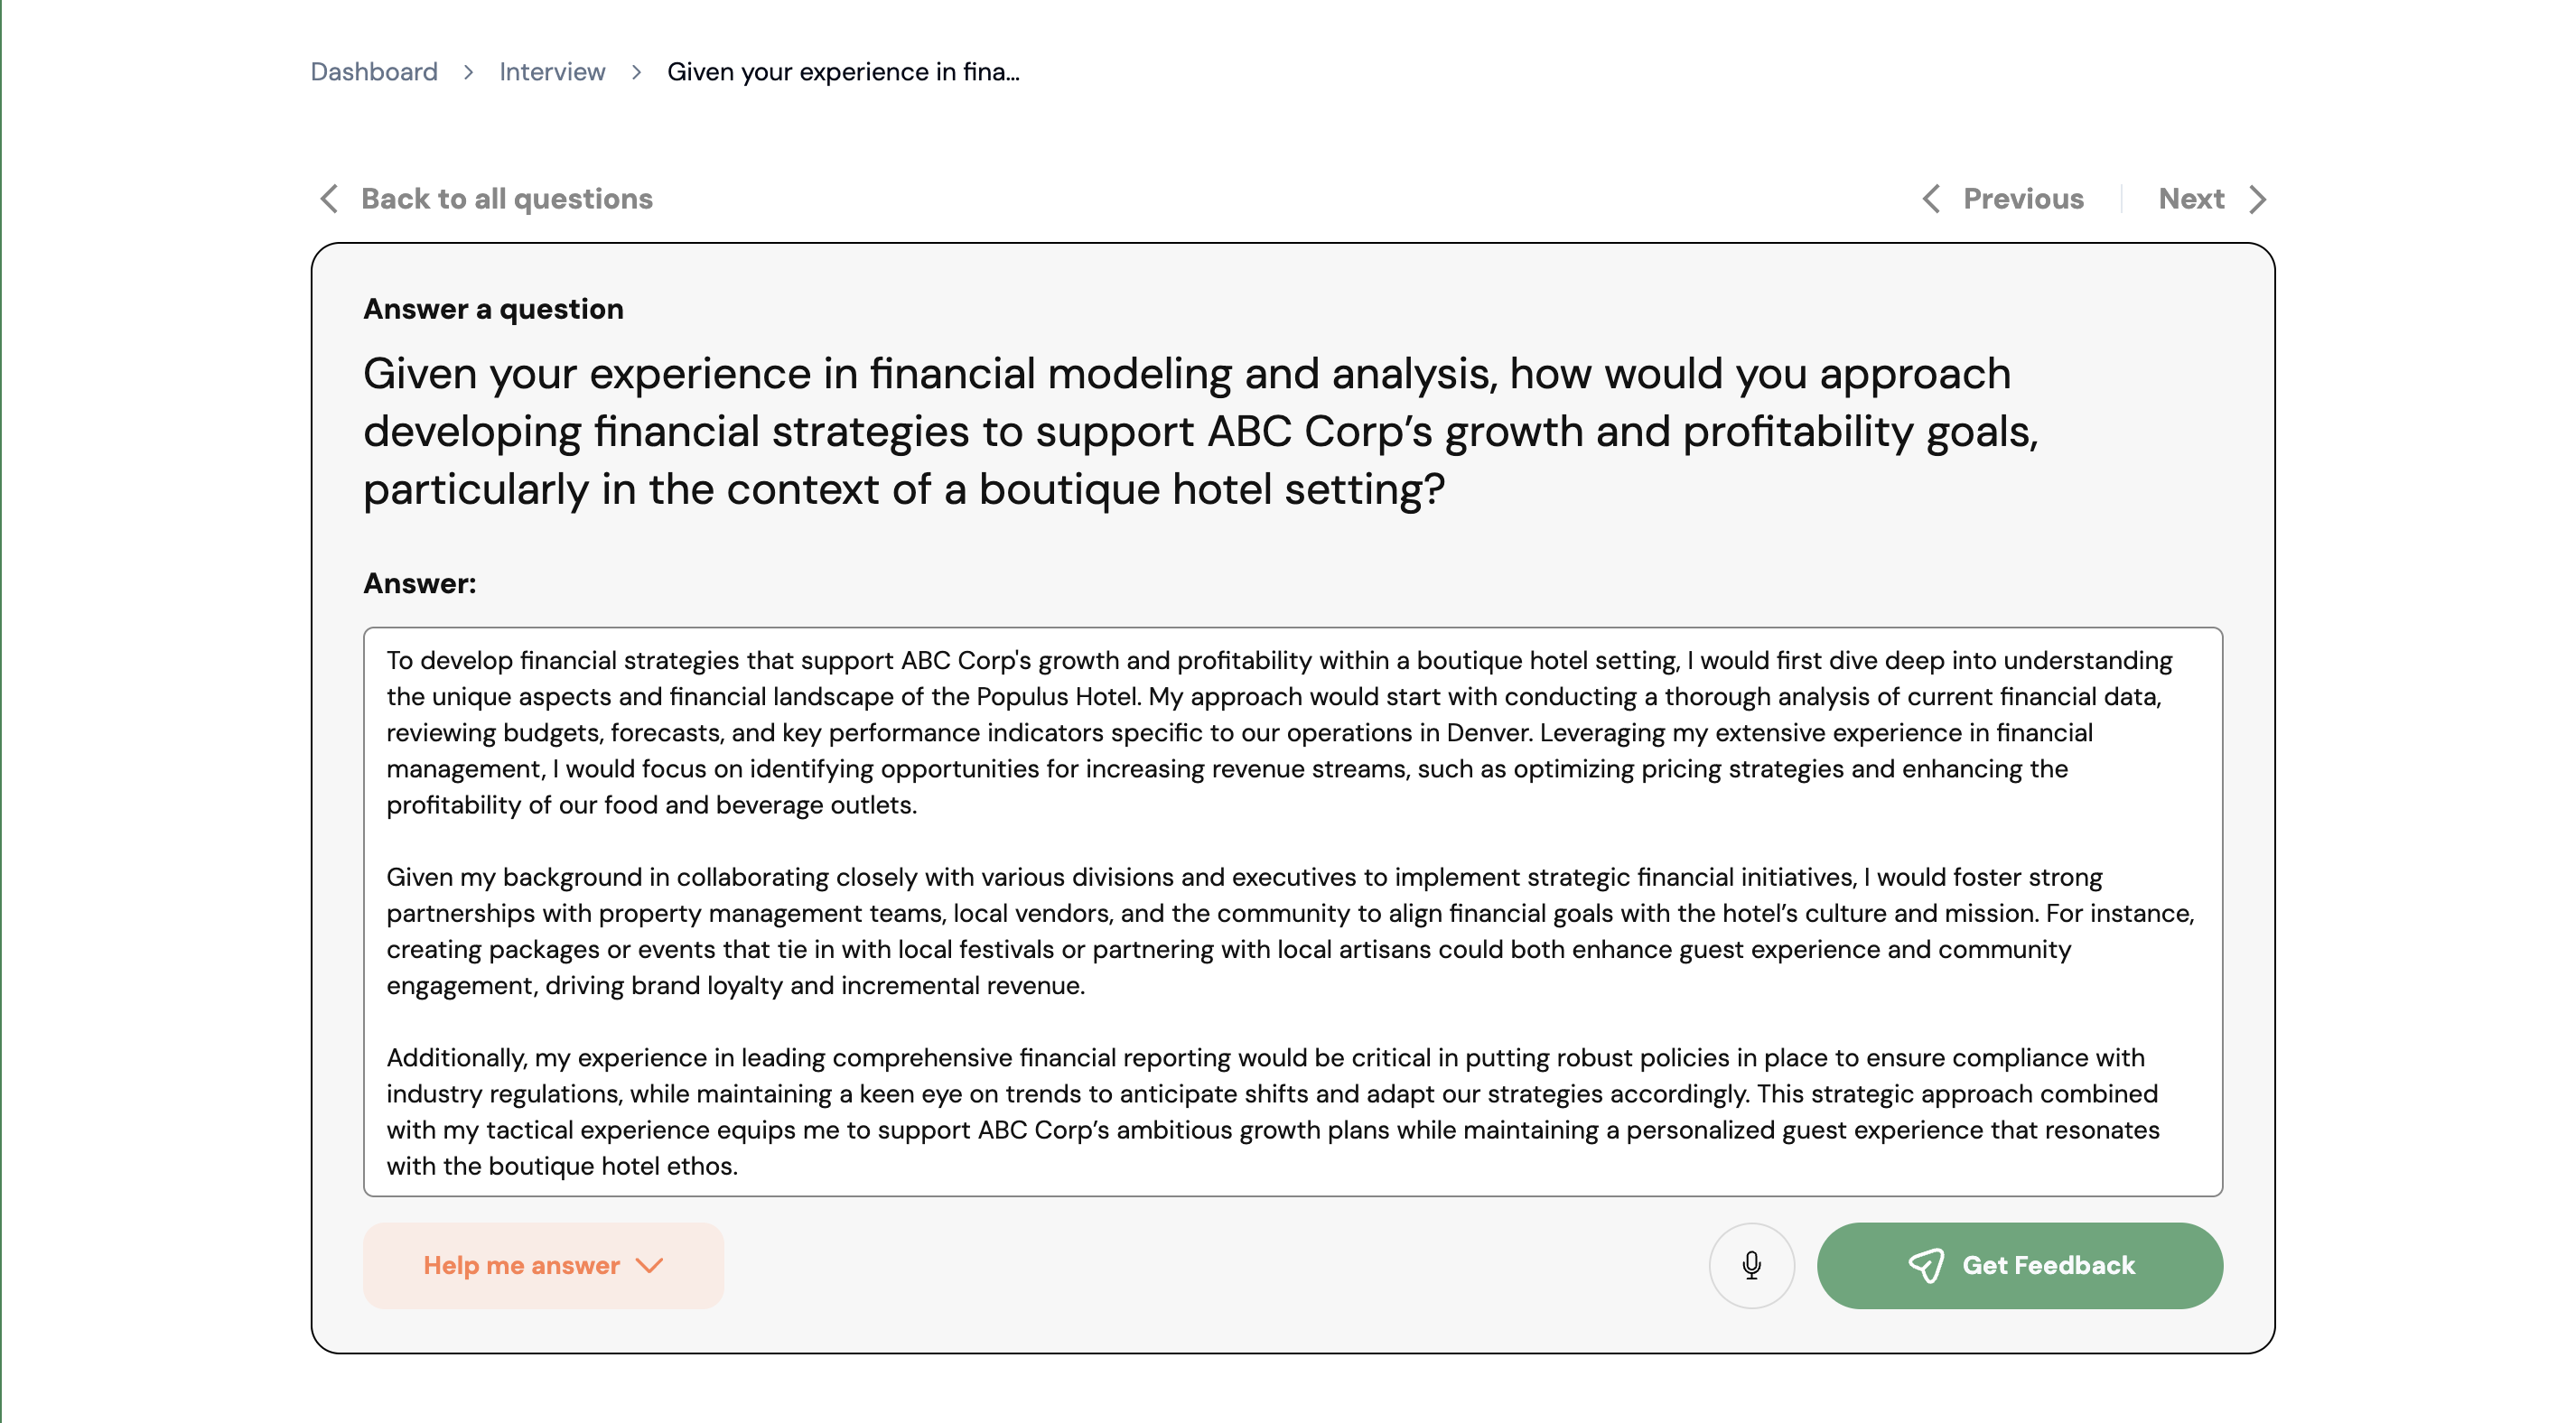Click inside the first paragraph of the answer

[1200, 733]
